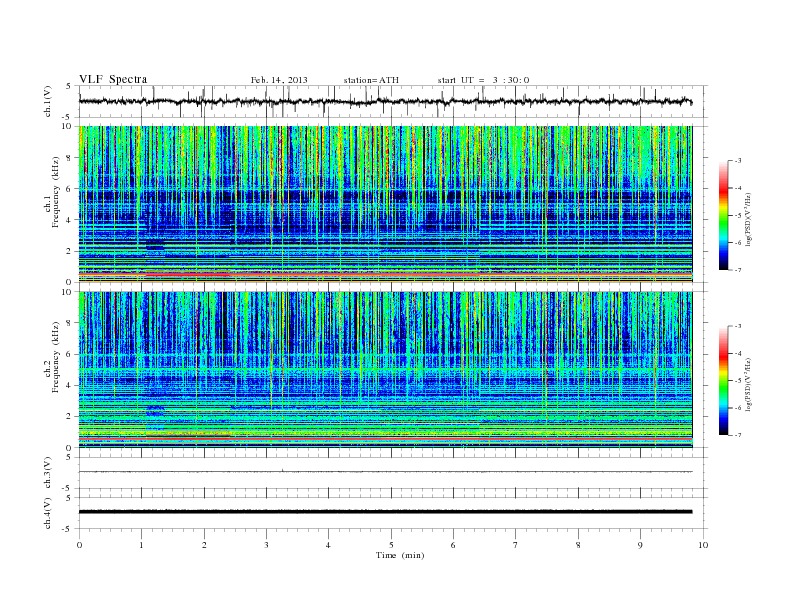The image size is (792, 612).
Task: Click the "4" kHz tick of ch.2 spectrogram
Action: 69,385
